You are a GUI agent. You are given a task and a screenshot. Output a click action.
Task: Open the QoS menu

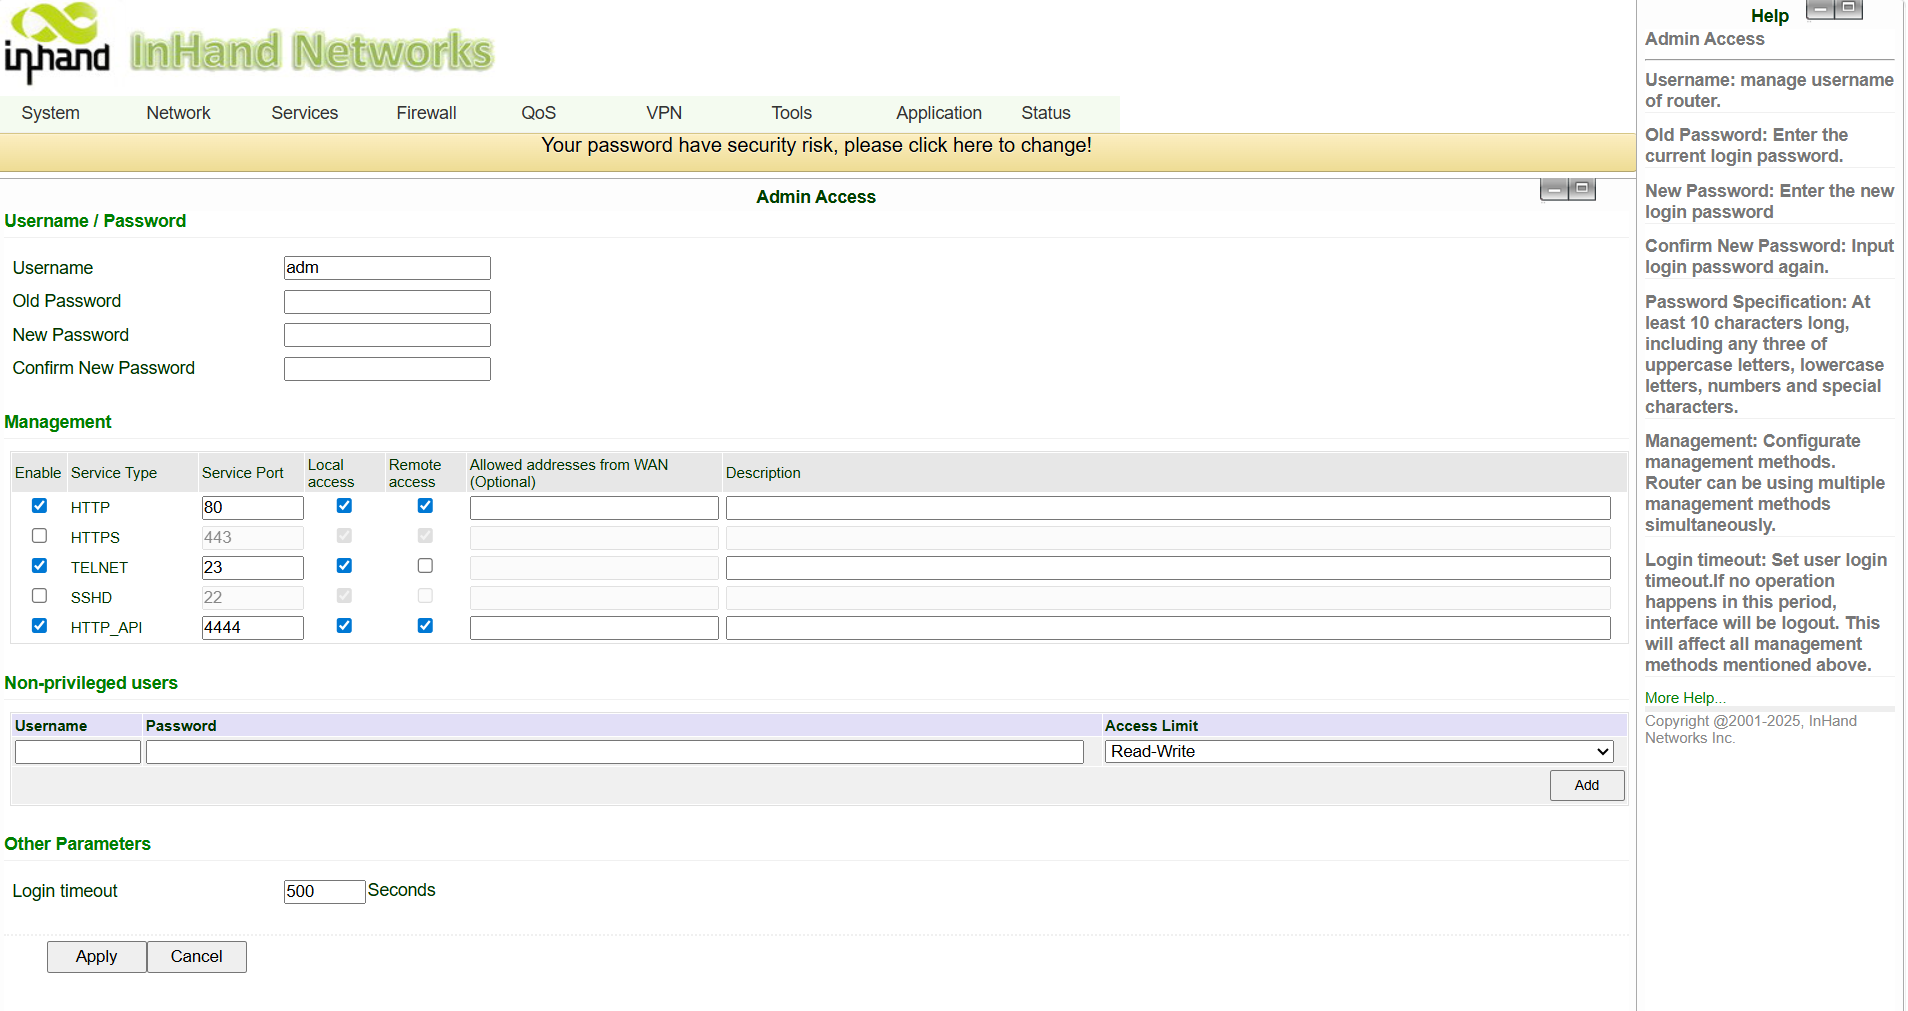(538, 113)
